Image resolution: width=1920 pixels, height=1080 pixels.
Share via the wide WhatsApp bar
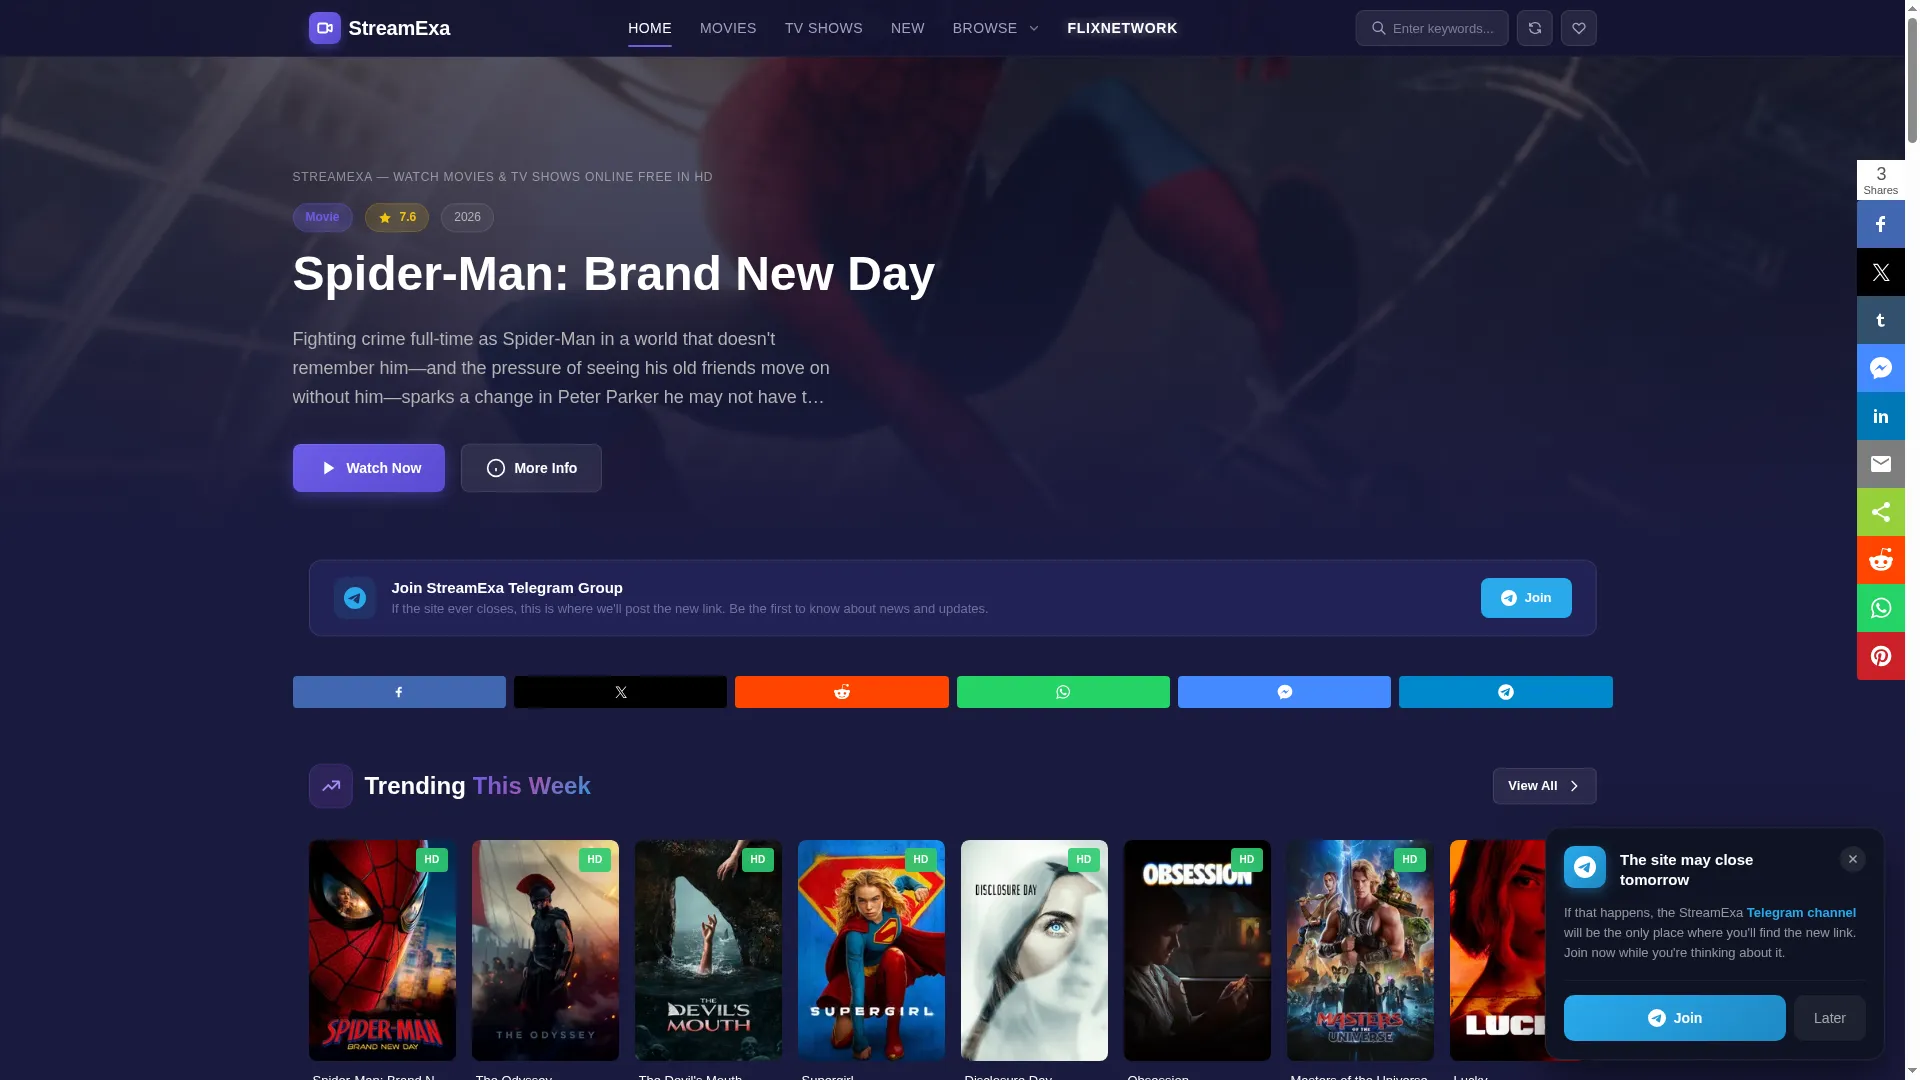(1063, 692)
